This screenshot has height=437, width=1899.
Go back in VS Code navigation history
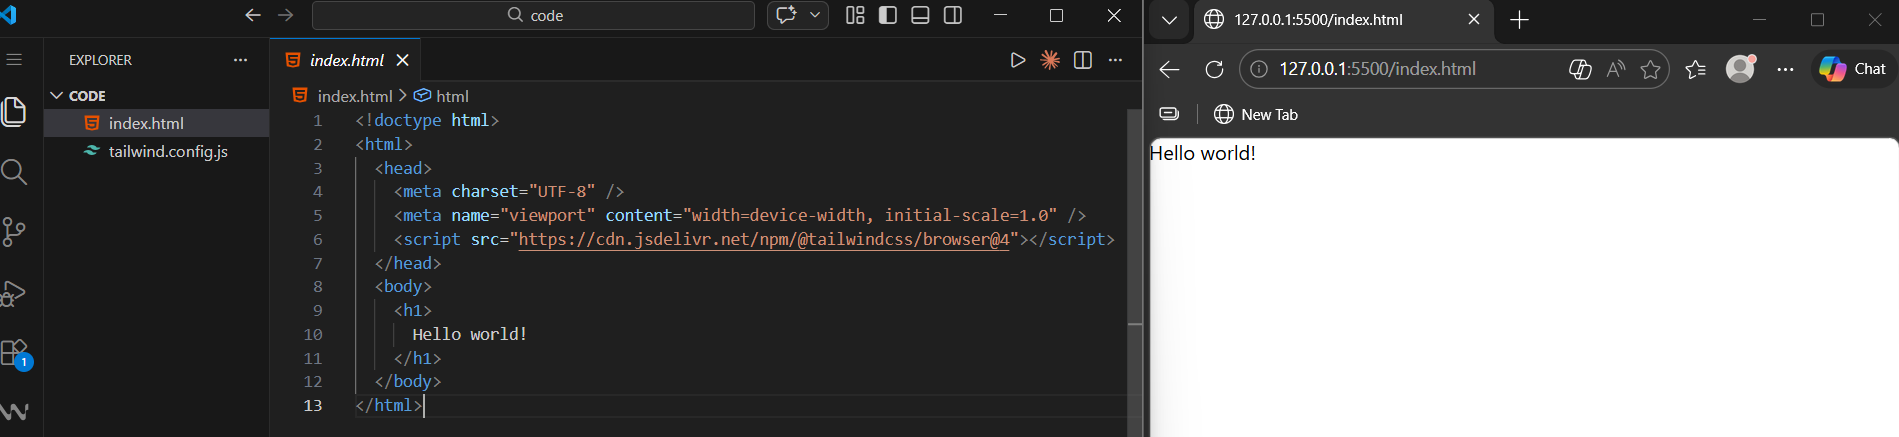tap(253, 15)
